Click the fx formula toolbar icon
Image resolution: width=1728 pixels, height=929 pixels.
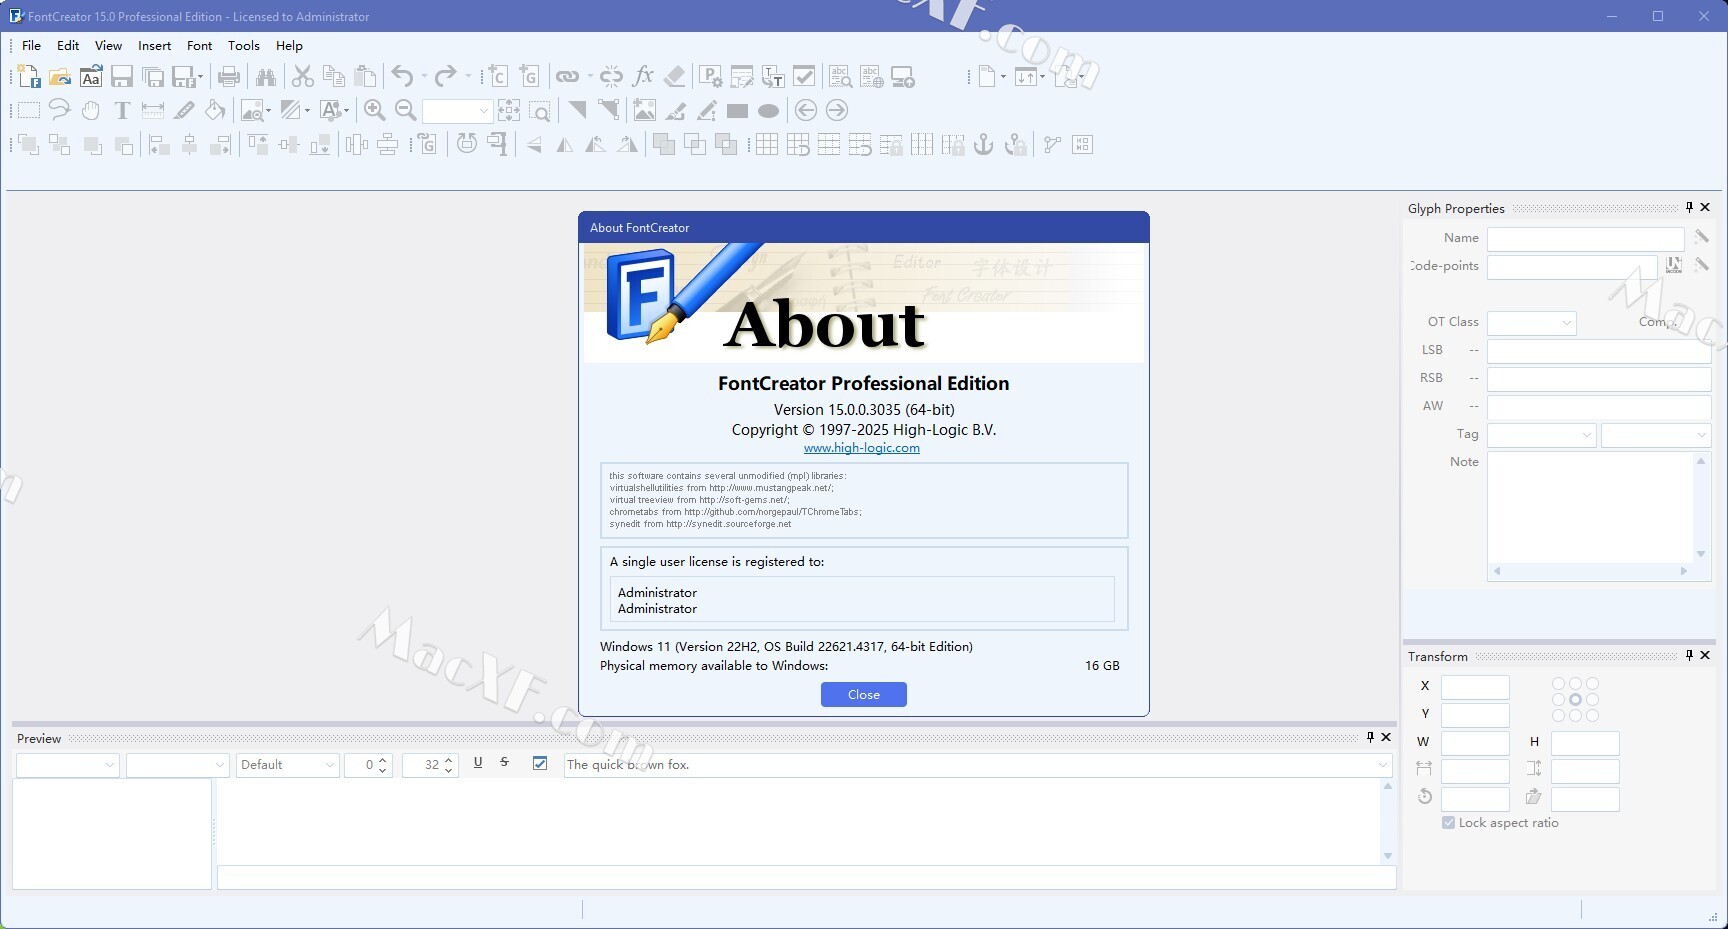(x=643, y=77)
